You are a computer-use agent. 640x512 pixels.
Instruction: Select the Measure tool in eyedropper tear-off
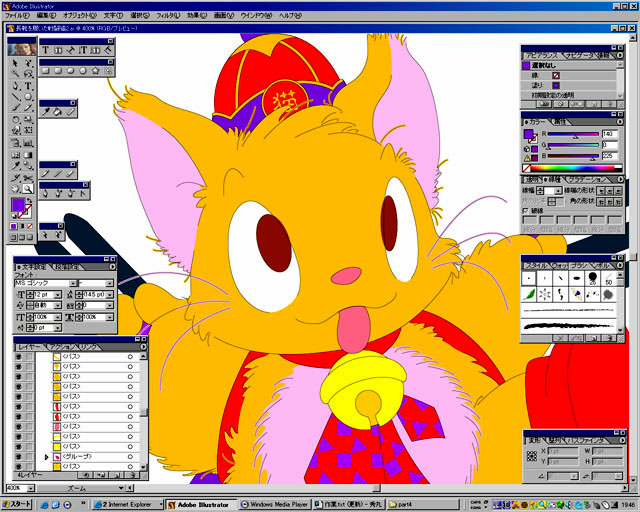pos(71,111)
